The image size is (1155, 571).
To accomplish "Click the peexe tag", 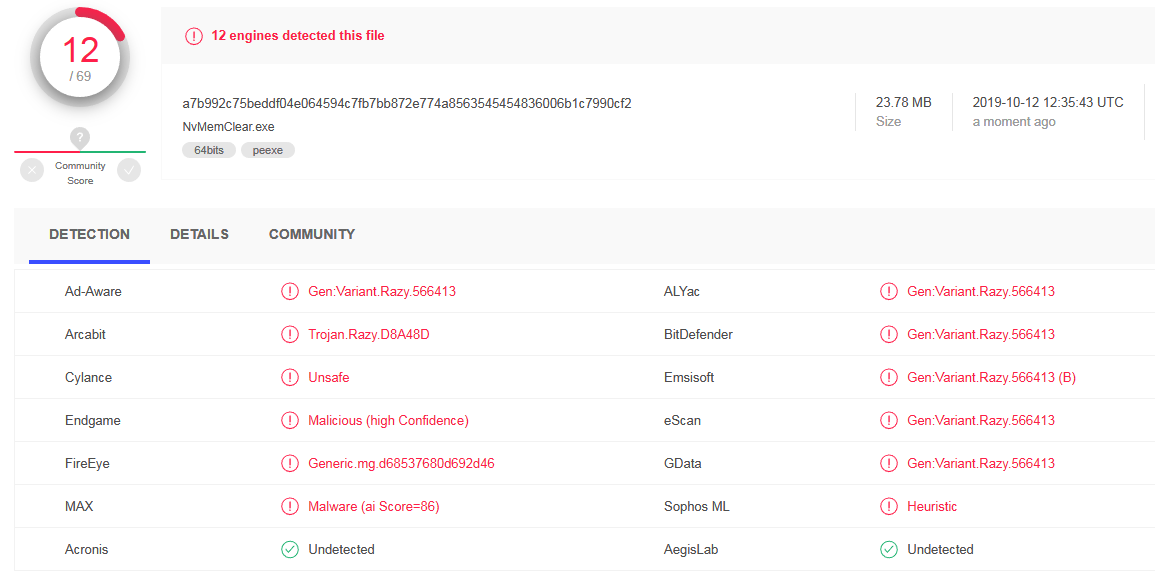I will tap(267, 150).
